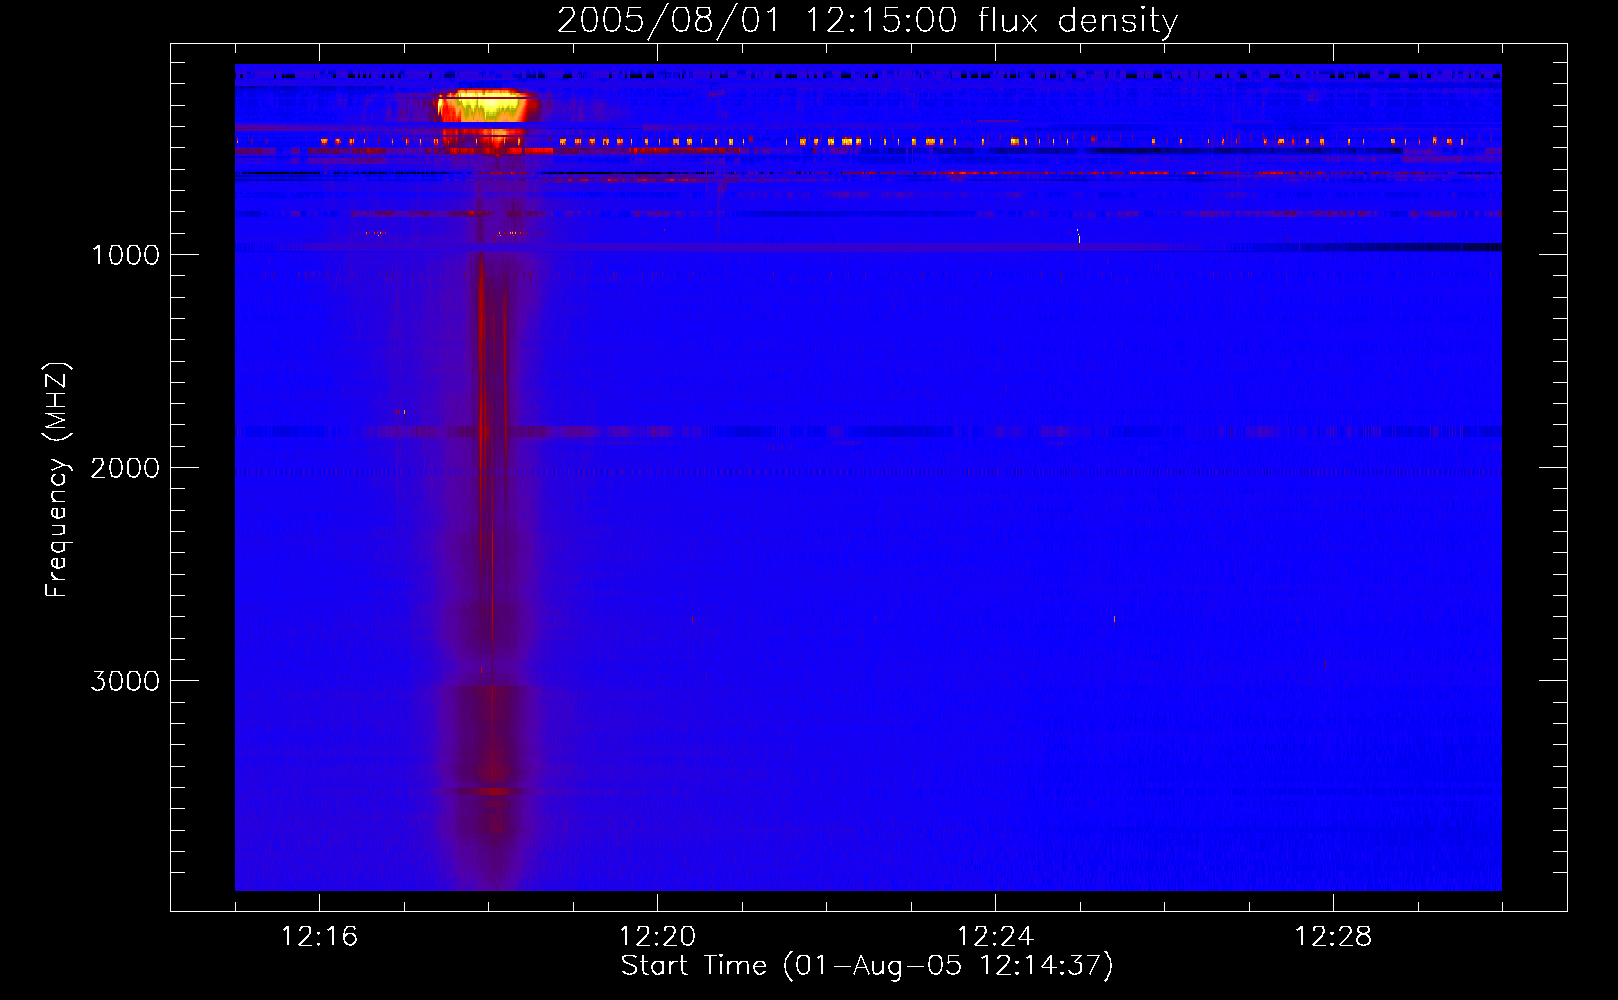Click the 12:16 time tick label
The width and height of the screenshot is (1618, 1000).
click(319, 937)
